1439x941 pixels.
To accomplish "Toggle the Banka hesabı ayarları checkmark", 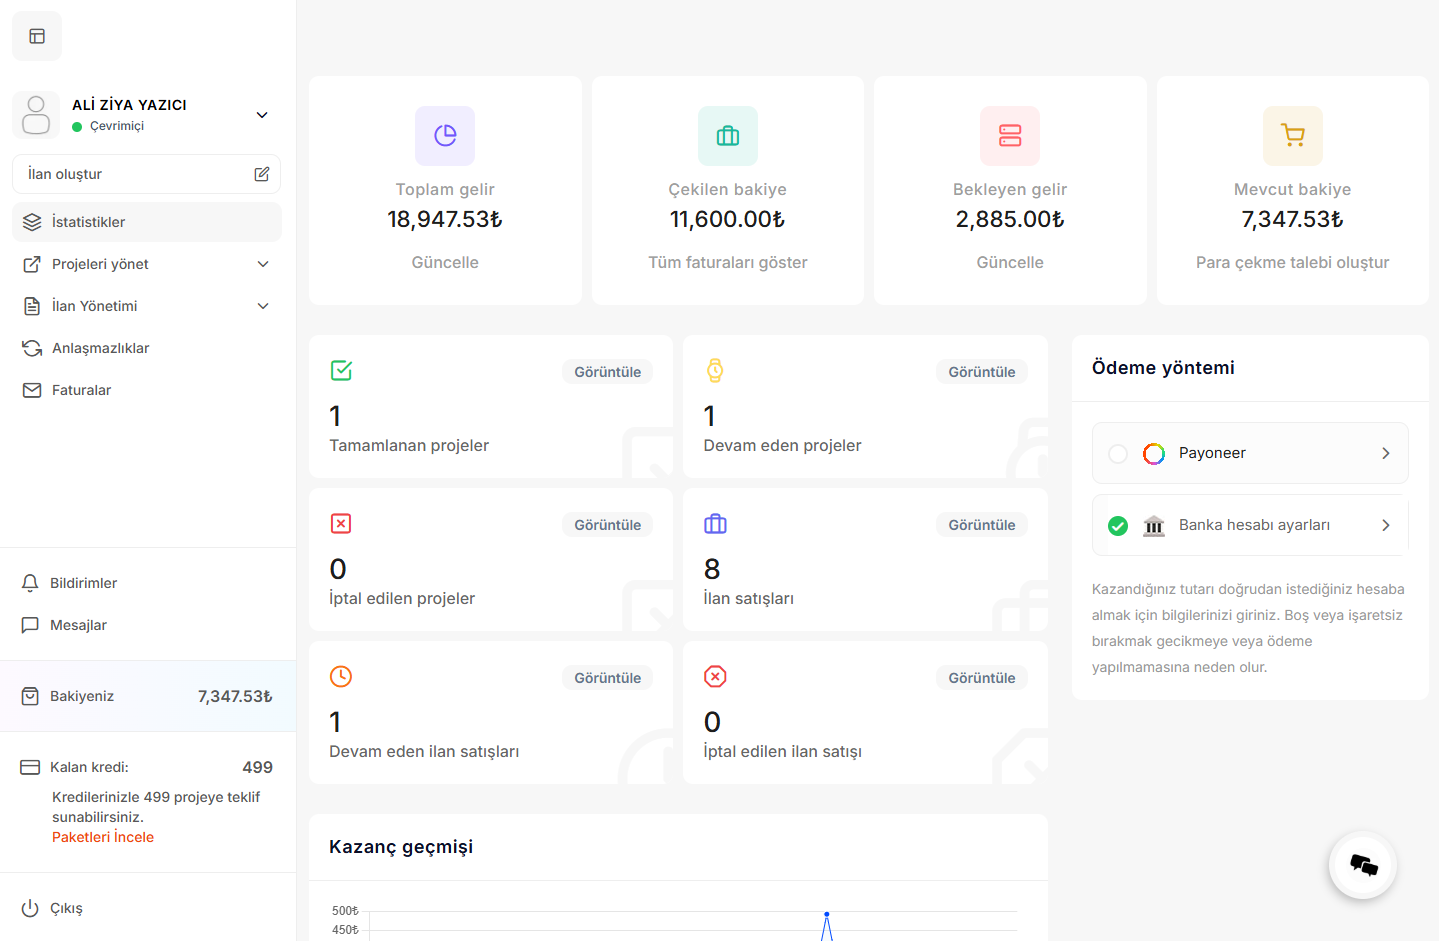I will click(1118, 526).
